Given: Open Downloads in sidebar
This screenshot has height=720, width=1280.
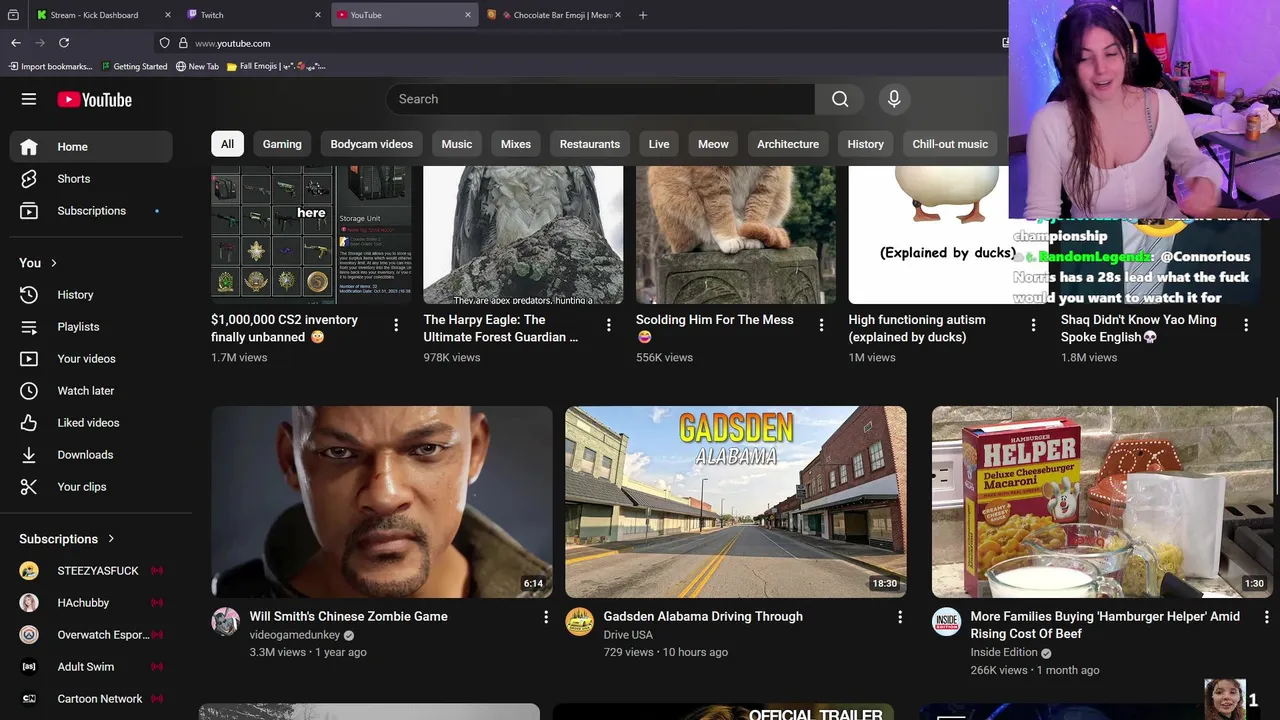Looking at the screenshot, I should (91, 455).
